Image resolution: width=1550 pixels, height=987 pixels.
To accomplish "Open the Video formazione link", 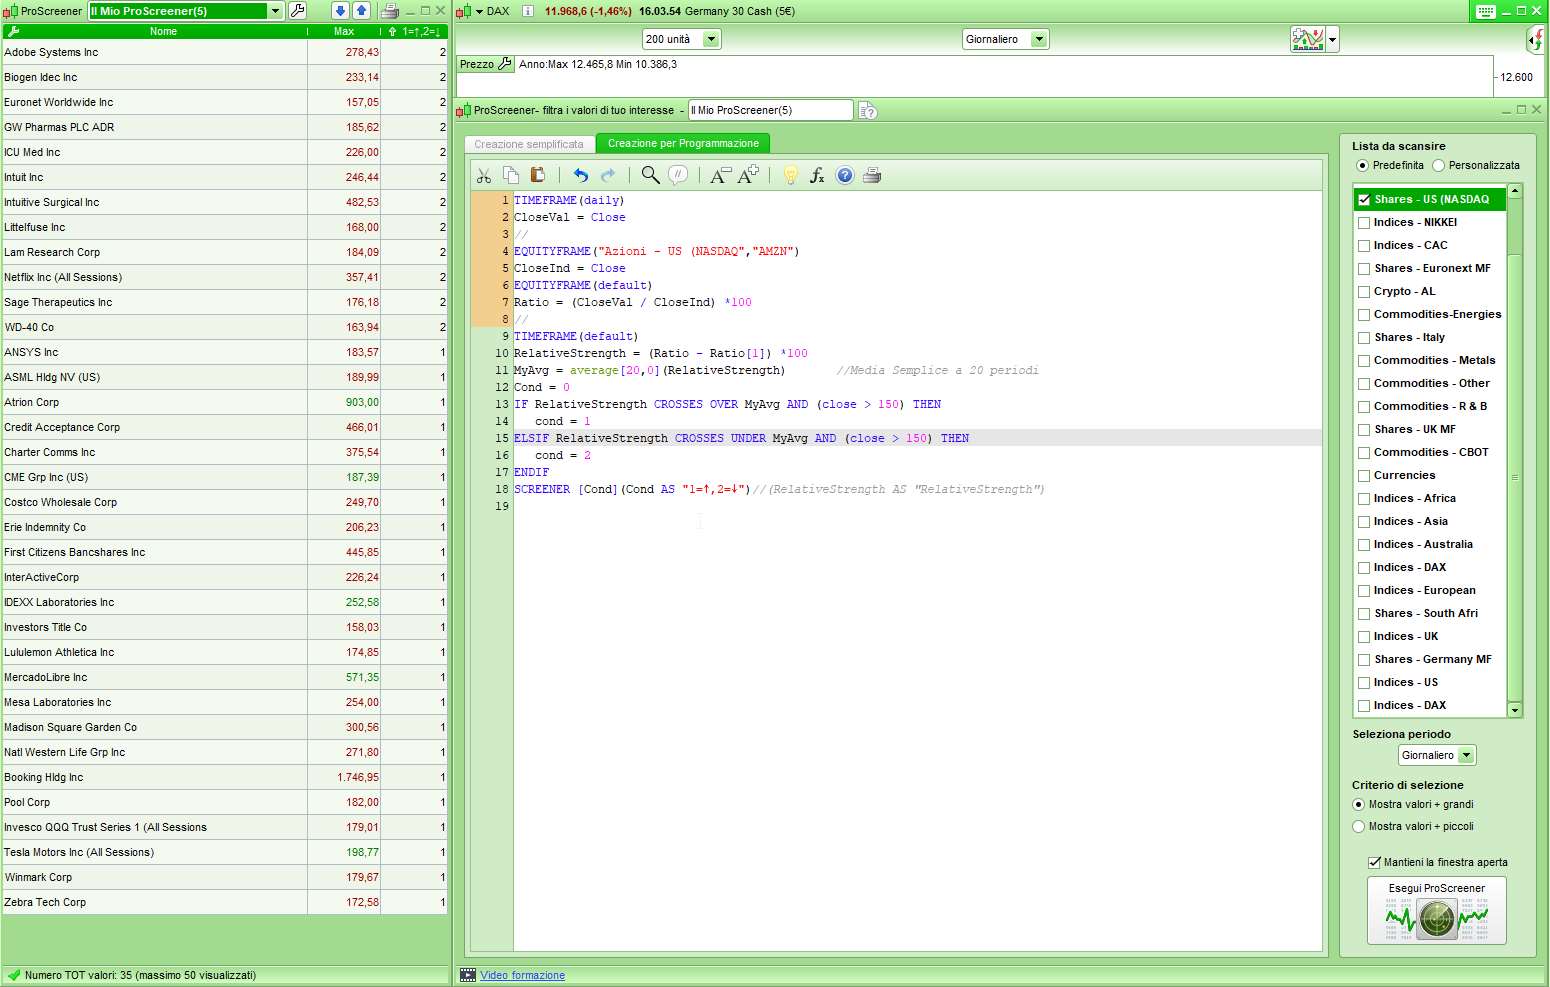I will tap(522, 975).
